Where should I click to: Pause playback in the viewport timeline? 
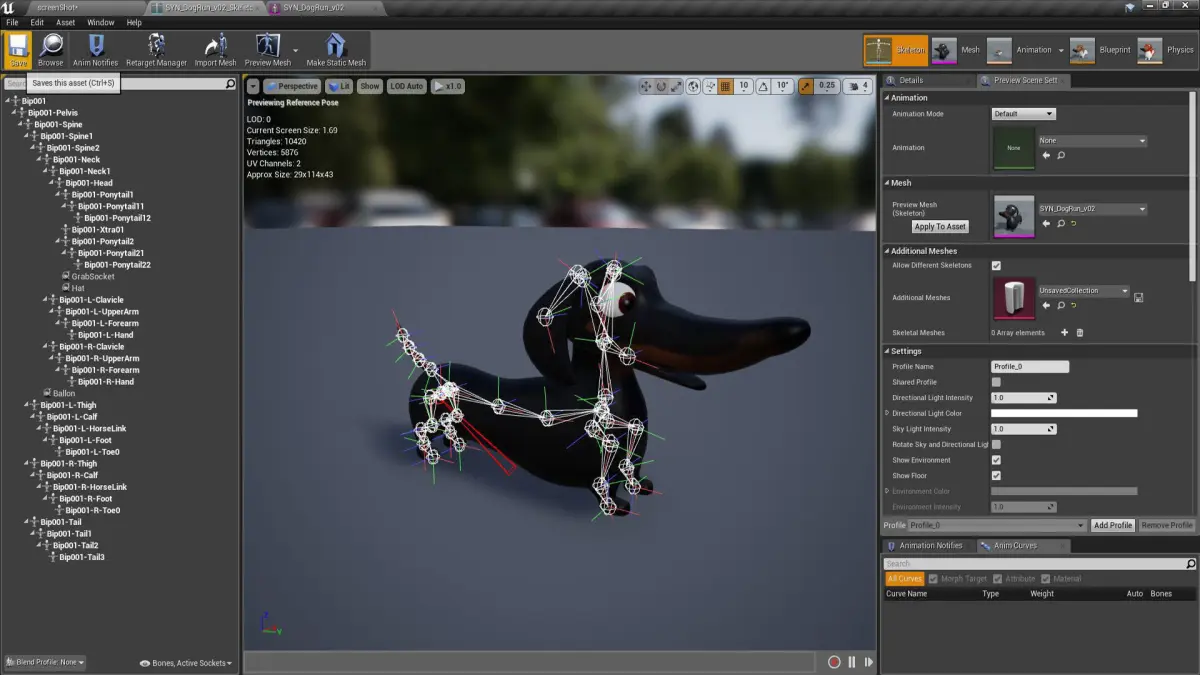tap(852, 662)
